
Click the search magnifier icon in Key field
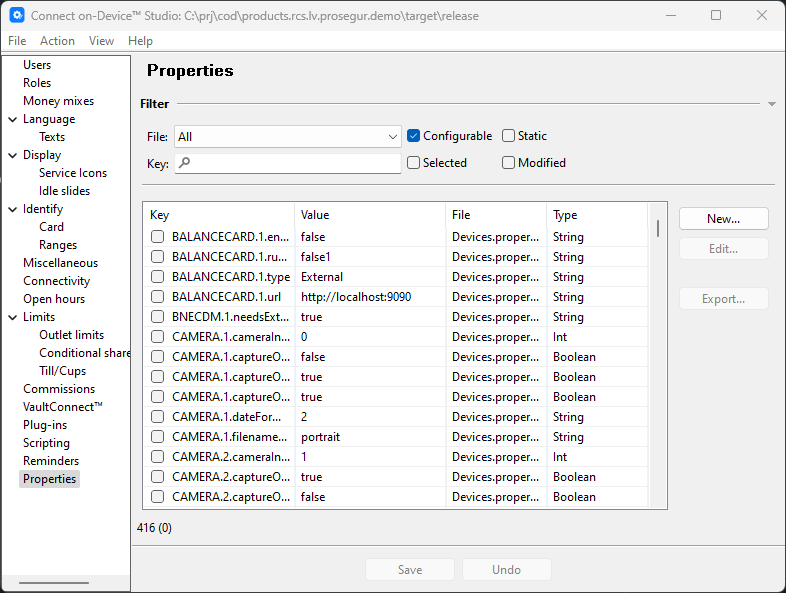[184, 162]
